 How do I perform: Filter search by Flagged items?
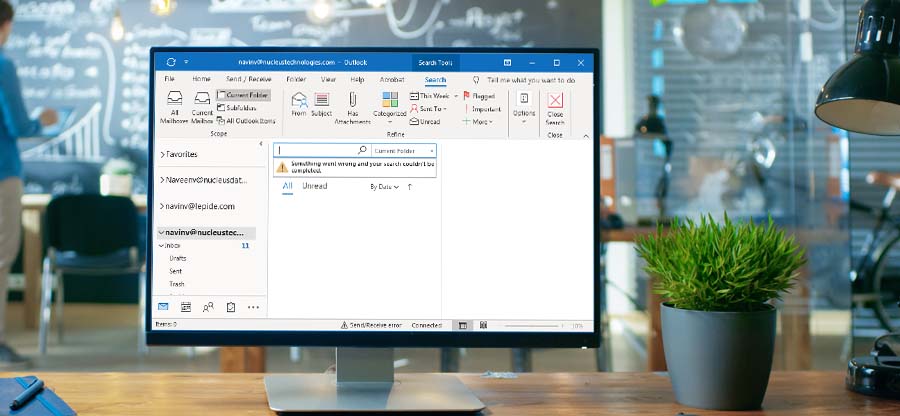point(479,96)
